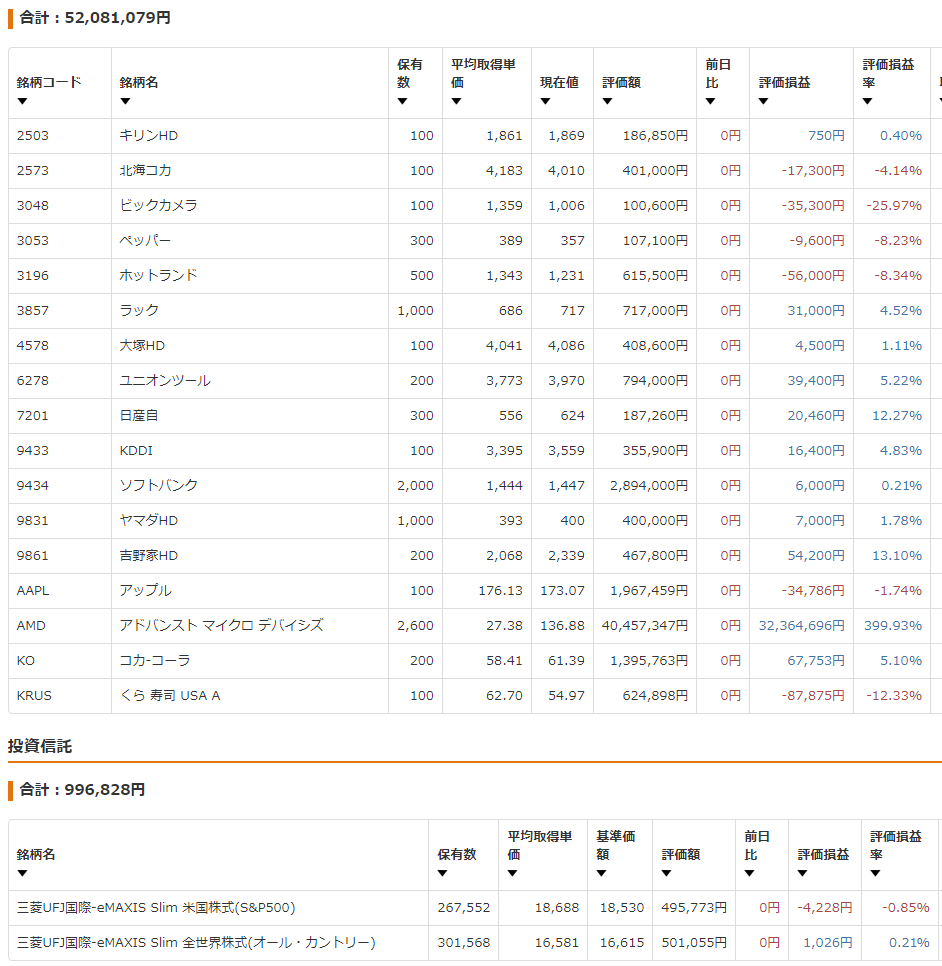Sort investment trusts by 保有数 arrow
The width and height of the screenshot is (942, 966).
point(443,873)
